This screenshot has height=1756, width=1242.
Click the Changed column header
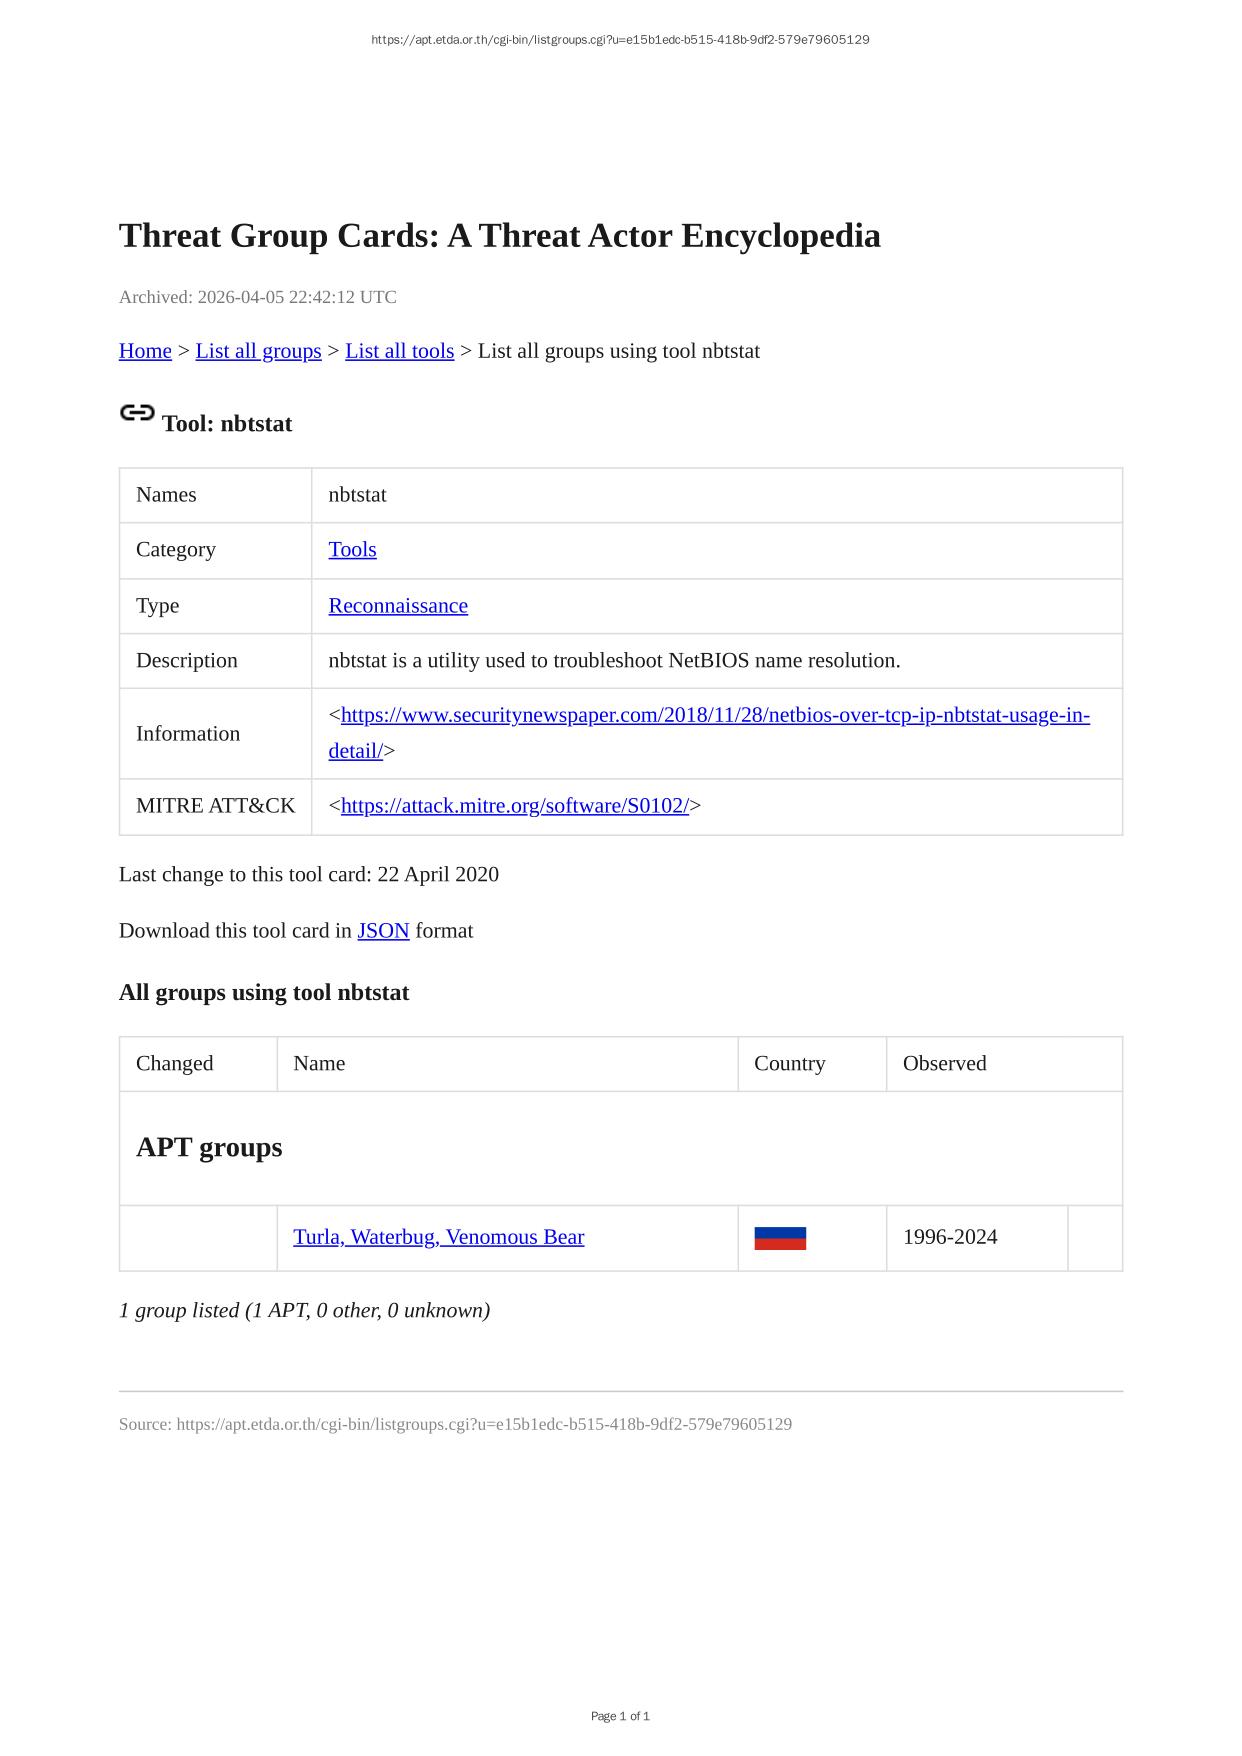coord(175,1064)
